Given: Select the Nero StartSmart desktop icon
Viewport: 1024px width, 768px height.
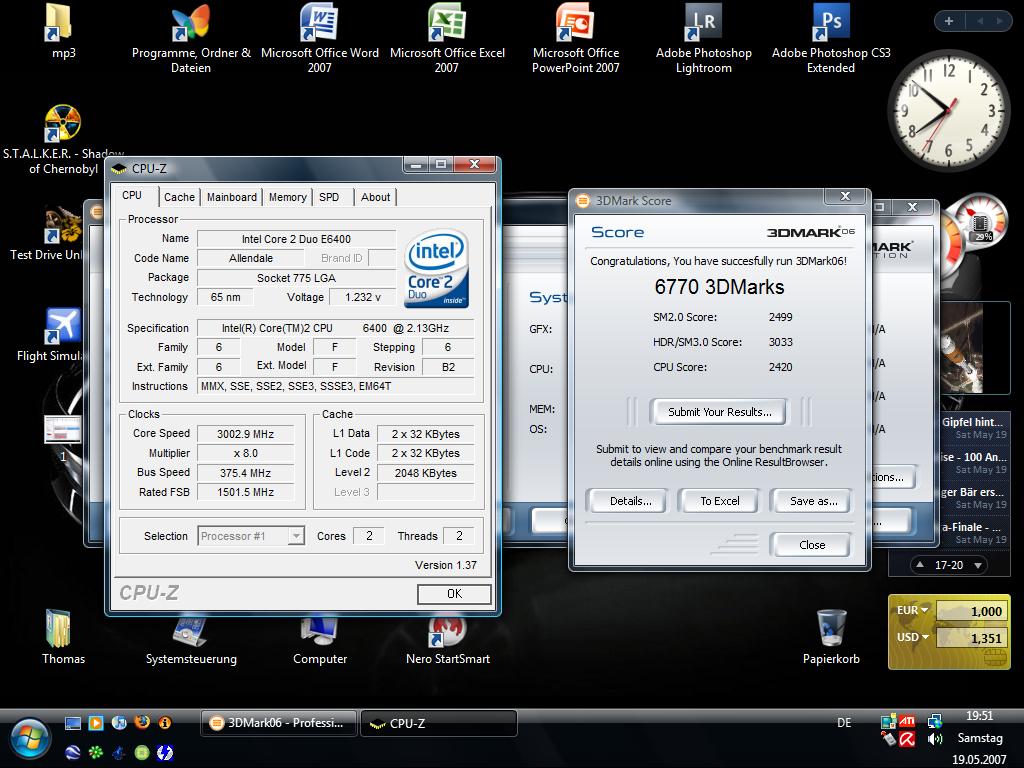Looking at the screenshot, I should (447, 640).
